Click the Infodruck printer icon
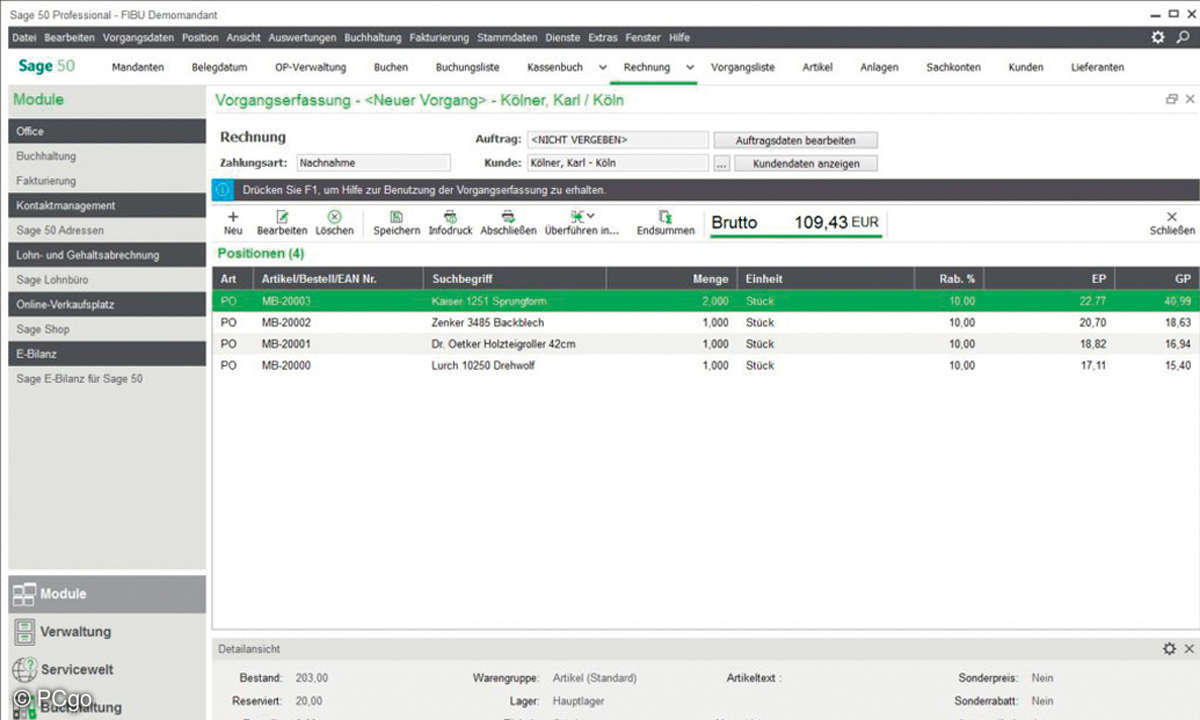 450,216
